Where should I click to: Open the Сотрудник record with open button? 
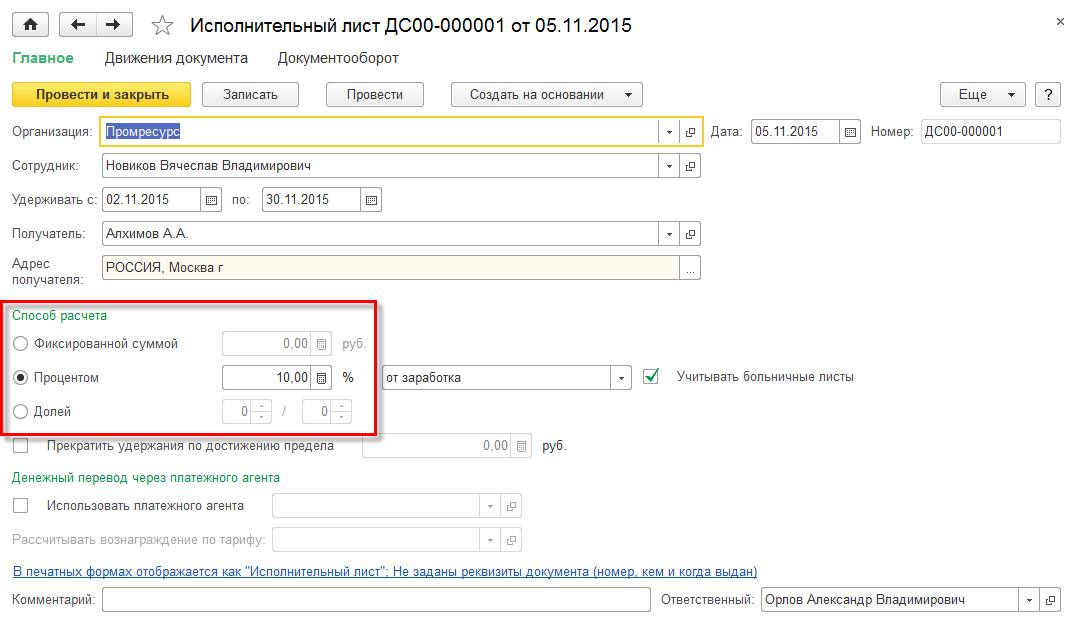[690, 166]
